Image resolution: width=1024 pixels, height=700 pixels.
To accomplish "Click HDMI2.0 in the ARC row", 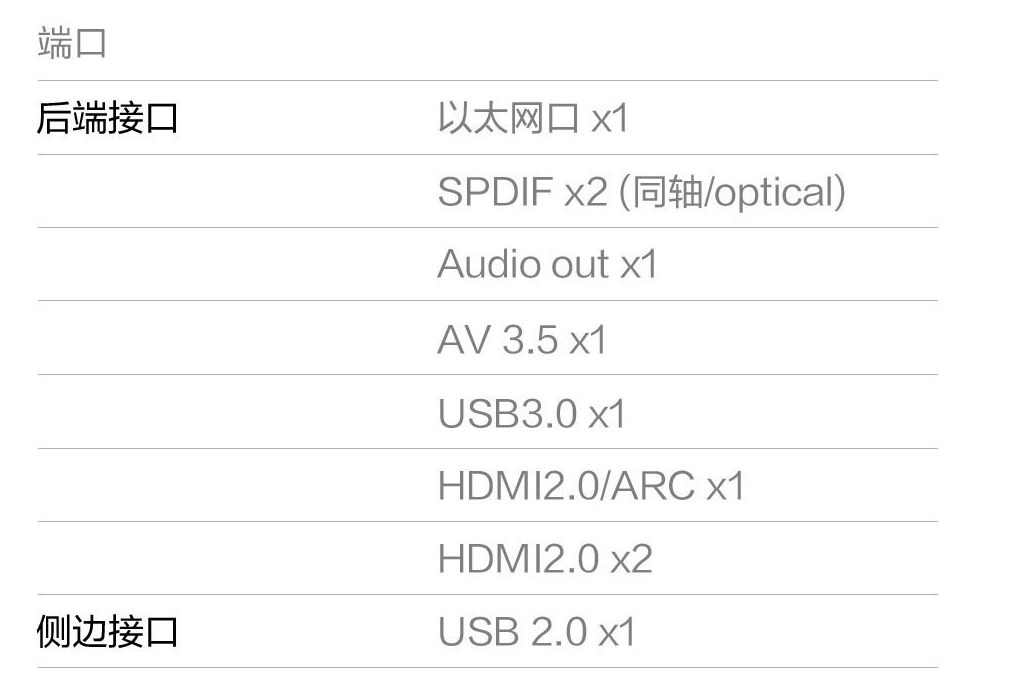I will pos(518,487).
